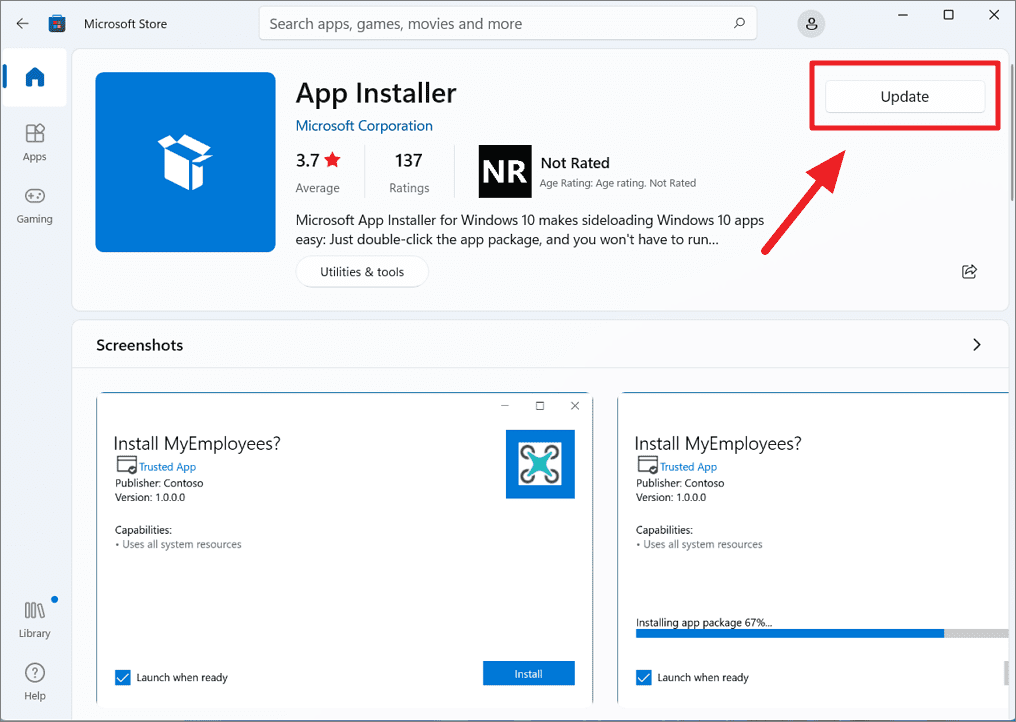The width and height of the screenshot is (1016, 722).
Task: Open the Home tab in sidebar
Action: click(x=34, y=77)
